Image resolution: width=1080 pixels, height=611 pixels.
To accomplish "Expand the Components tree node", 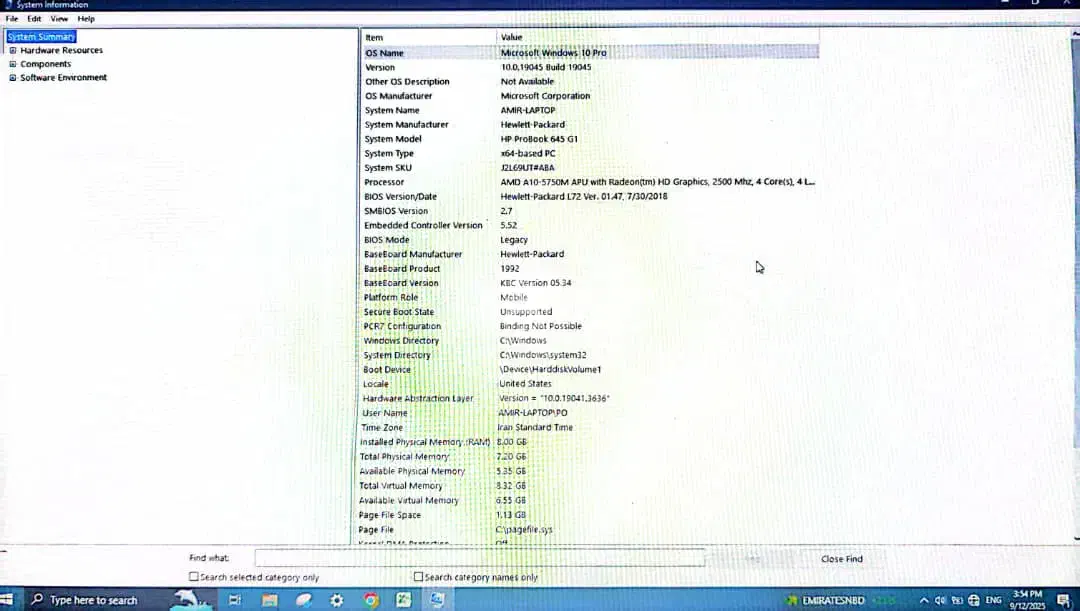I will tap(13, 64).
